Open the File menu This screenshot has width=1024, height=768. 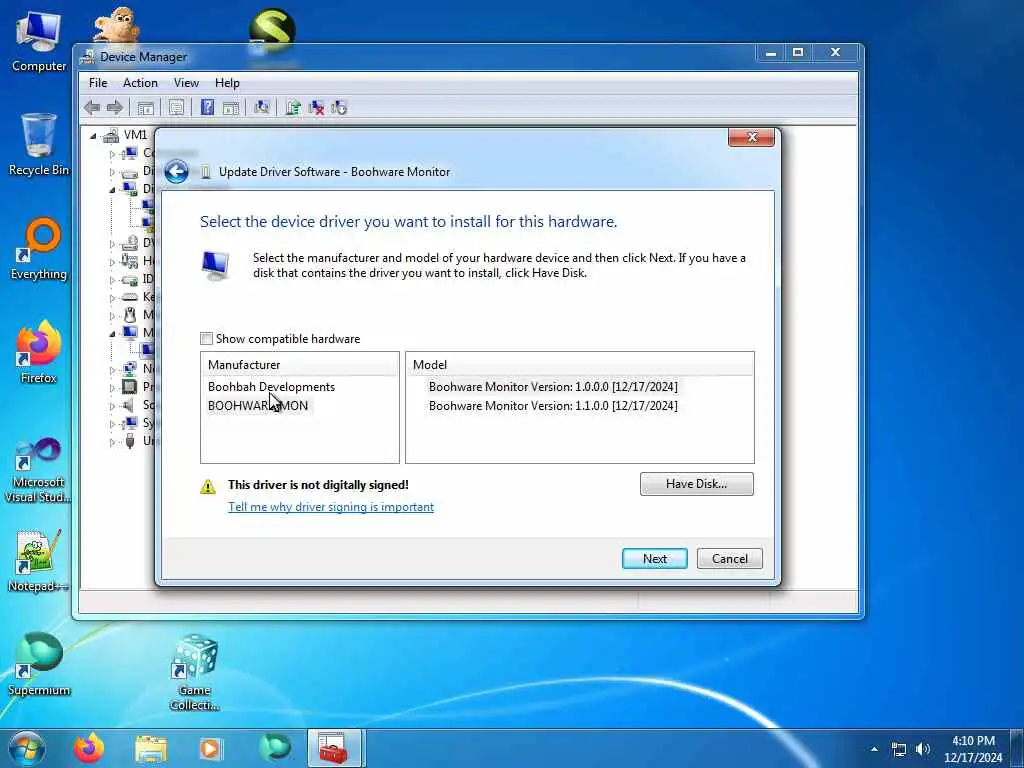(98, 83)
